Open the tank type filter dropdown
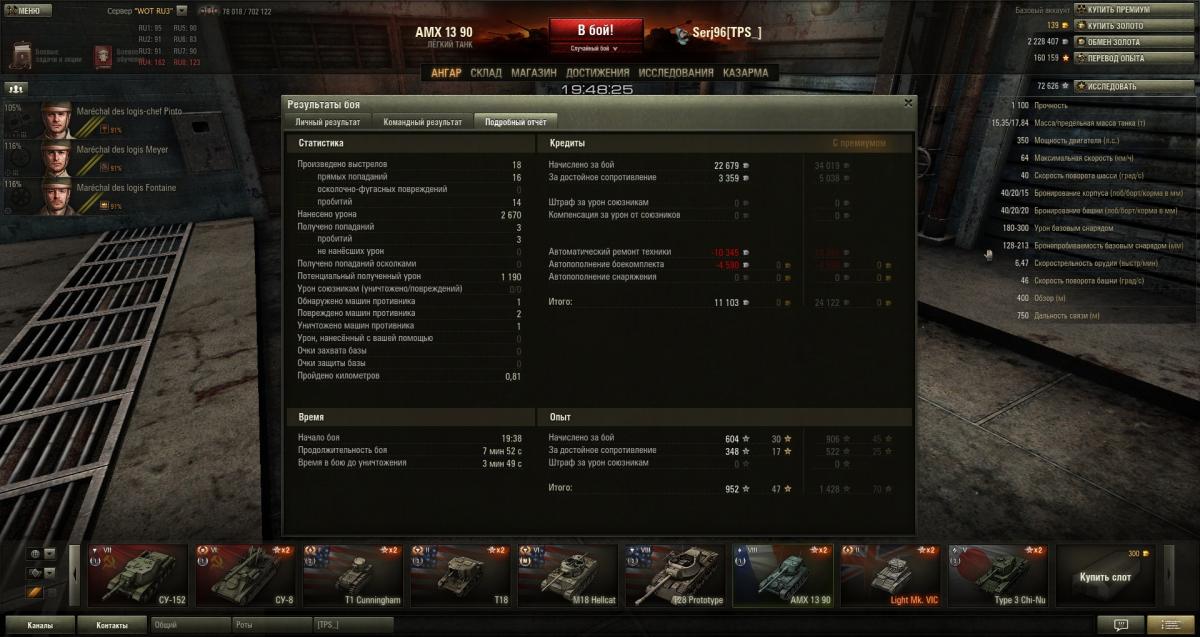Viewport: 1200px width, 637px height. [49, 573]
